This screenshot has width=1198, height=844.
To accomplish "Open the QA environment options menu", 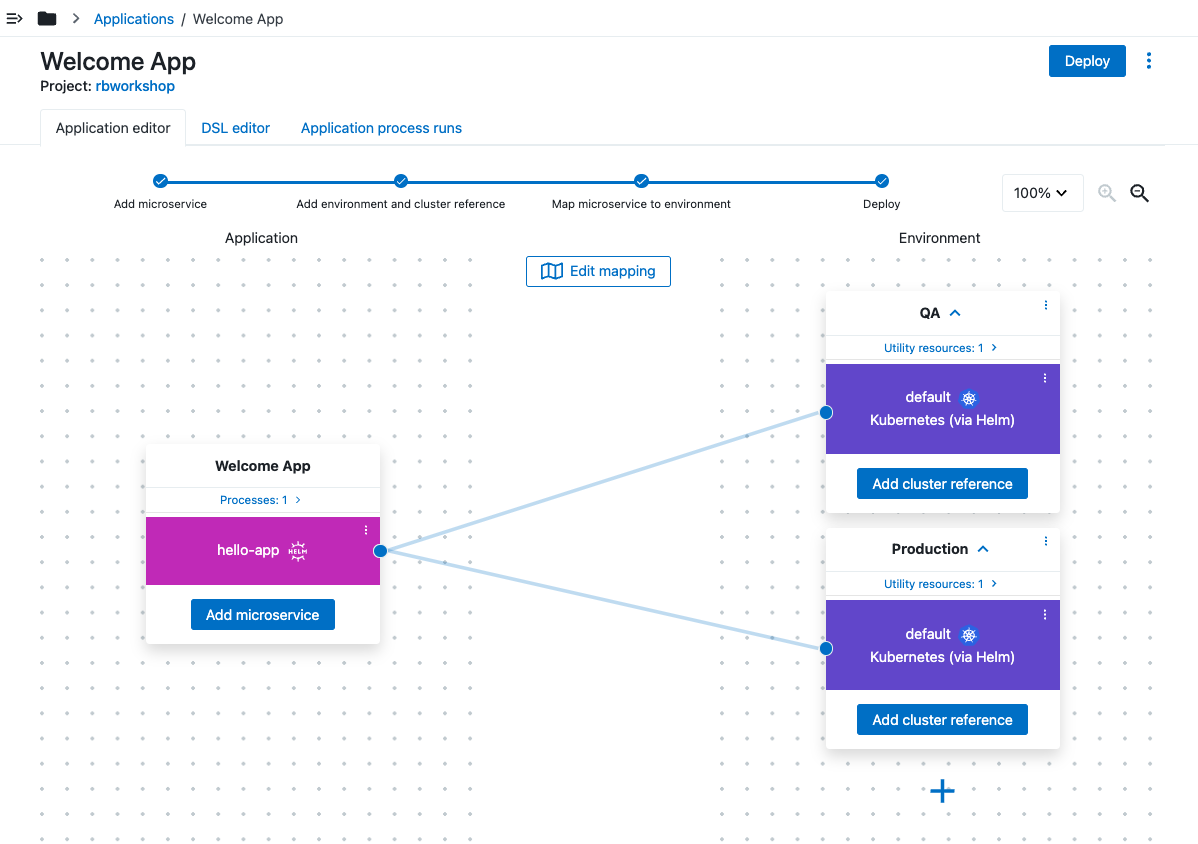I will pos(1046,305).
